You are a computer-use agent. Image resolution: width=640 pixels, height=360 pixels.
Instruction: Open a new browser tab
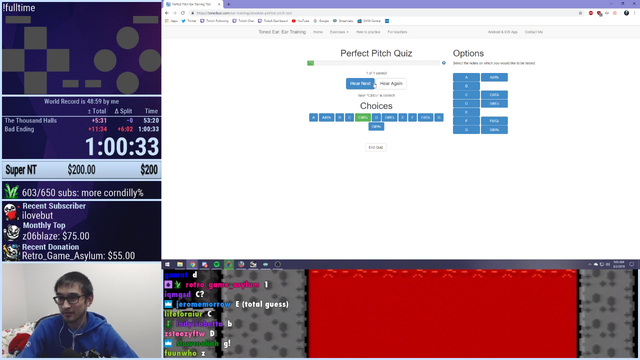coord(228,4)
